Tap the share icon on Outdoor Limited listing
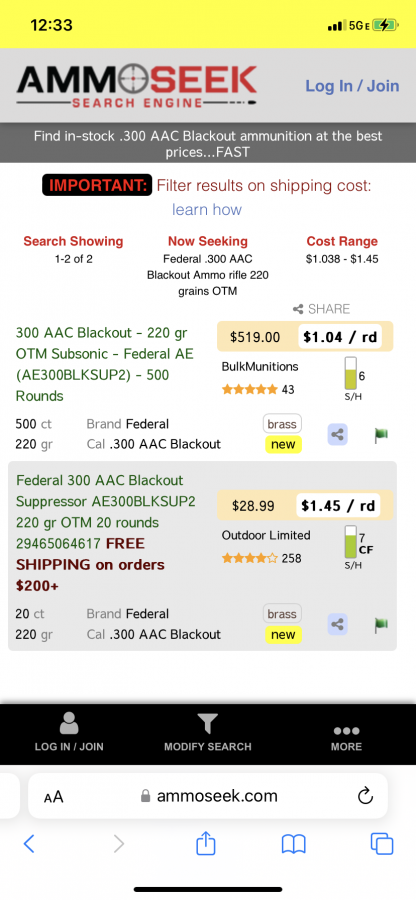This screenshot has width=416, height=900. (x=338, y=624)
